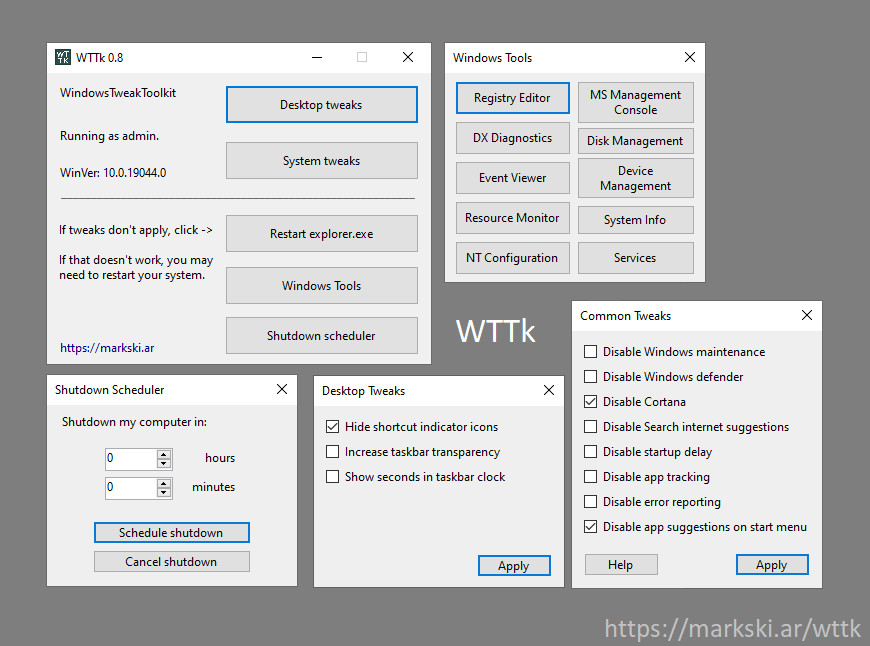This screenshot has height=646, width=870.
Task: Open NT Configuration
Action: point(513,258)
